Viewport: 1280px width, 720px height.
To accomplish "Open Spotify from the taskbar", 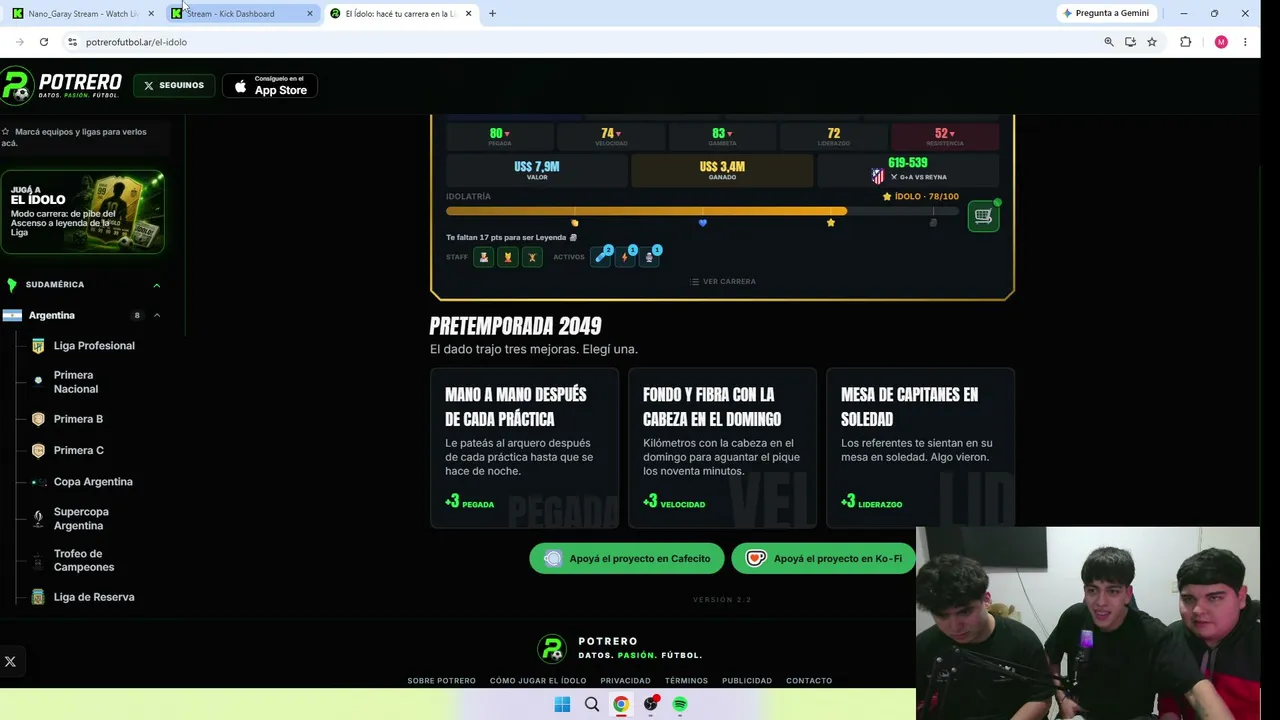I will click(680, 705).
